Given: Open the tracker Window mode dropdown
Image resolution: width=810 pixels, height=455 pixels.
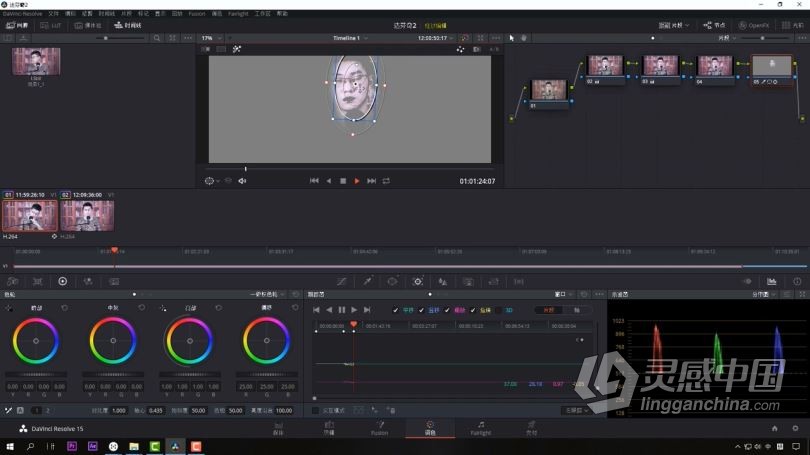Looking at the screenshot, I should (x=563, y=294).
